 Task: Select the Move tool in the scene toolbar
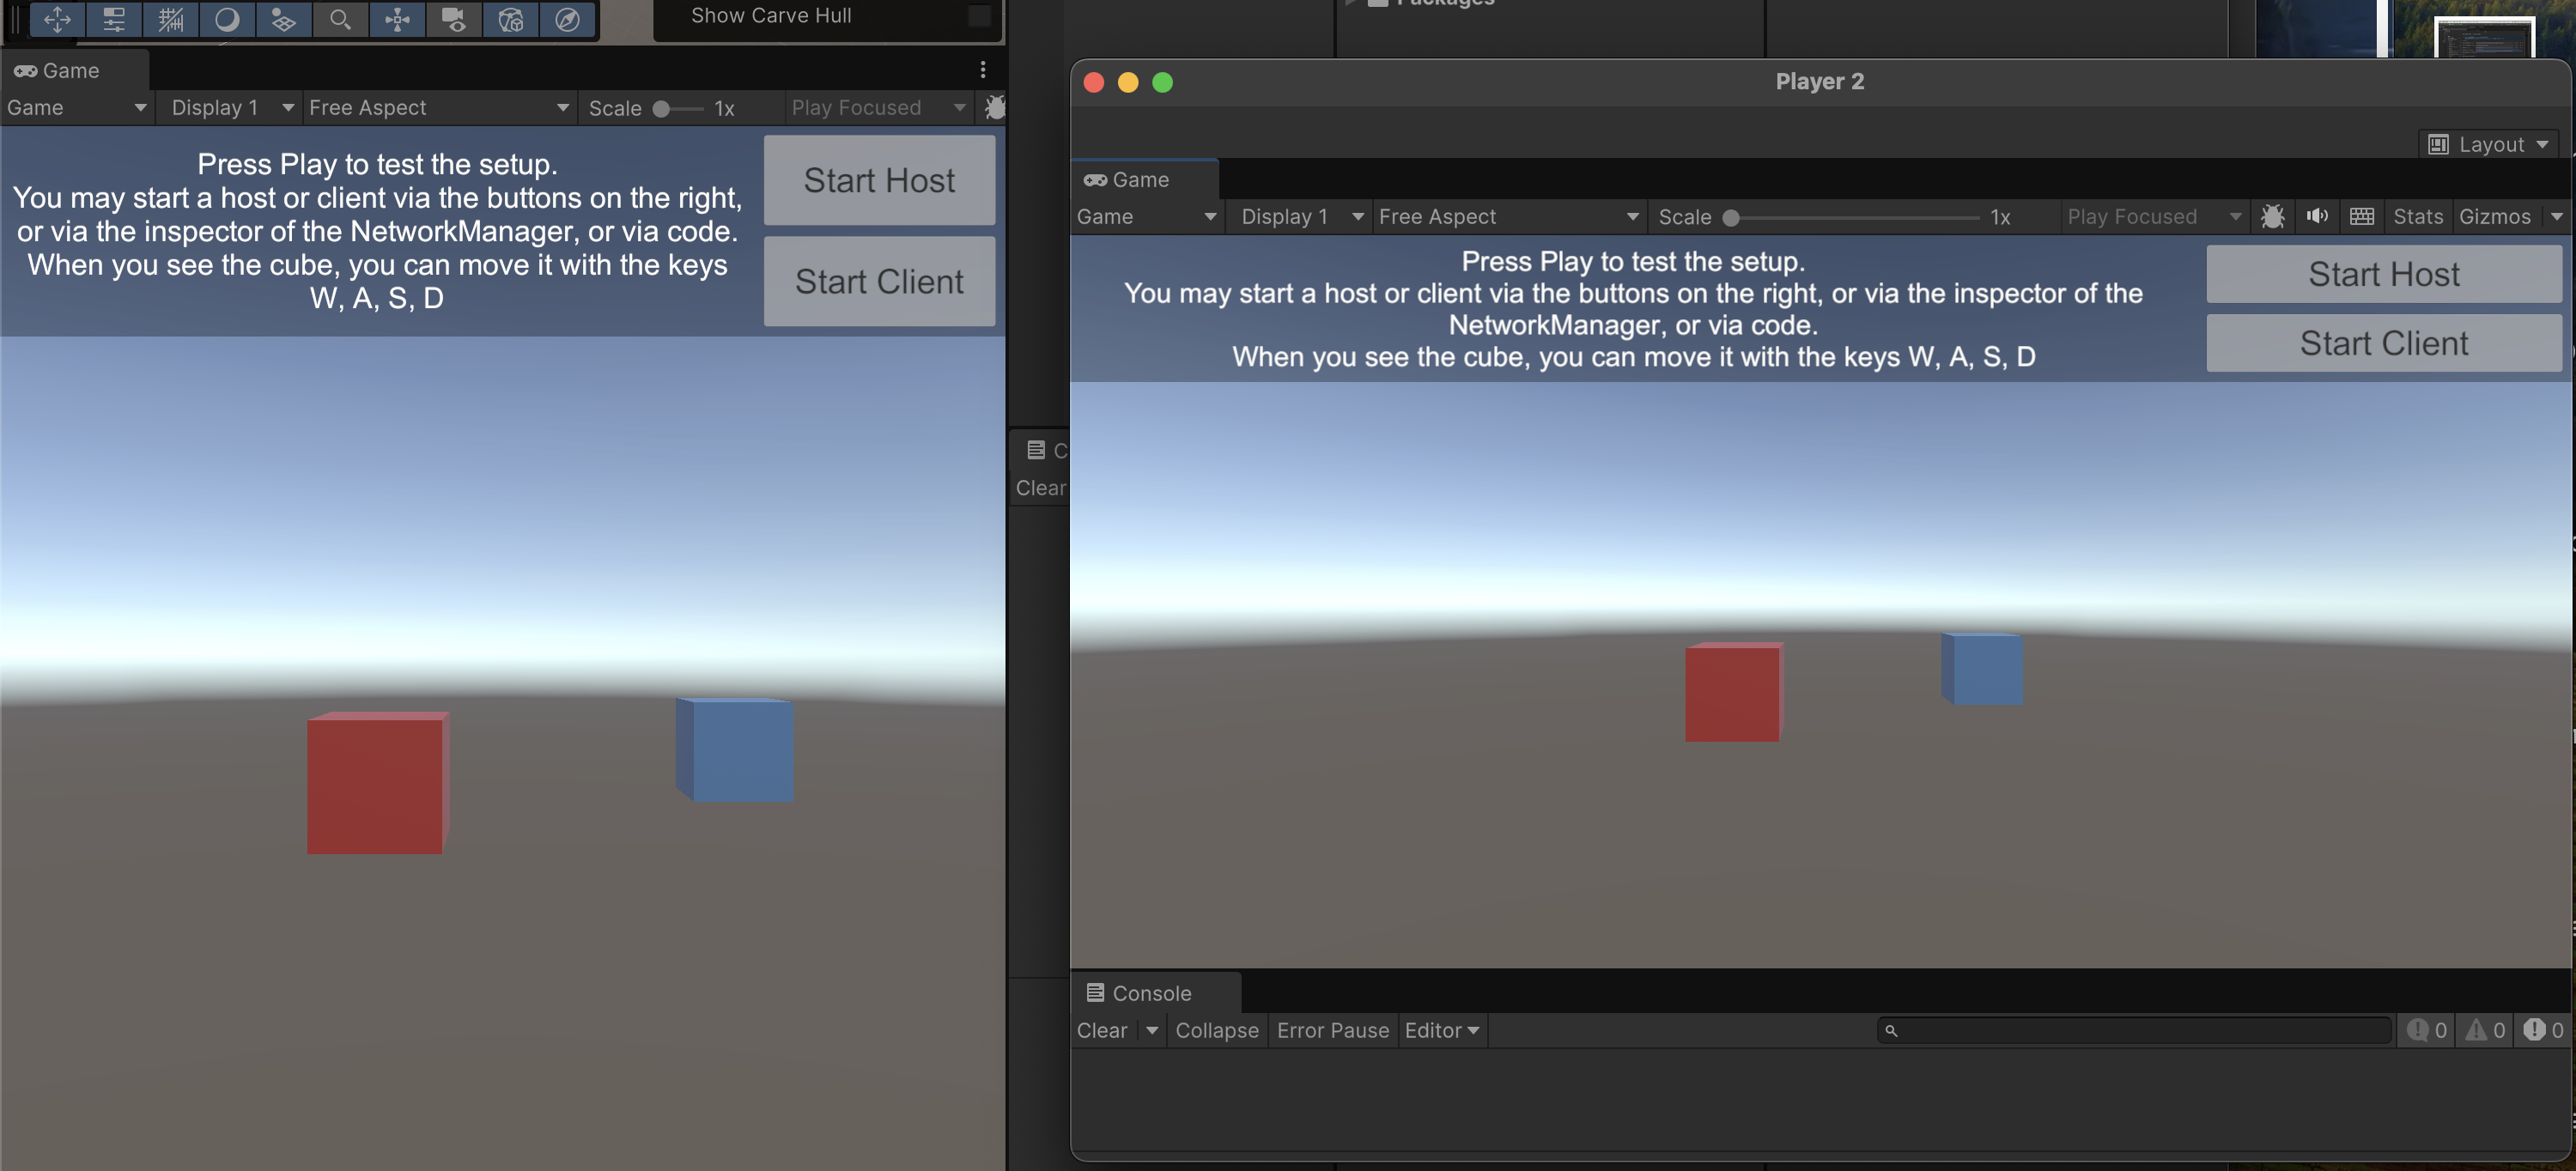pyautogui.click(x=57, y=20)
